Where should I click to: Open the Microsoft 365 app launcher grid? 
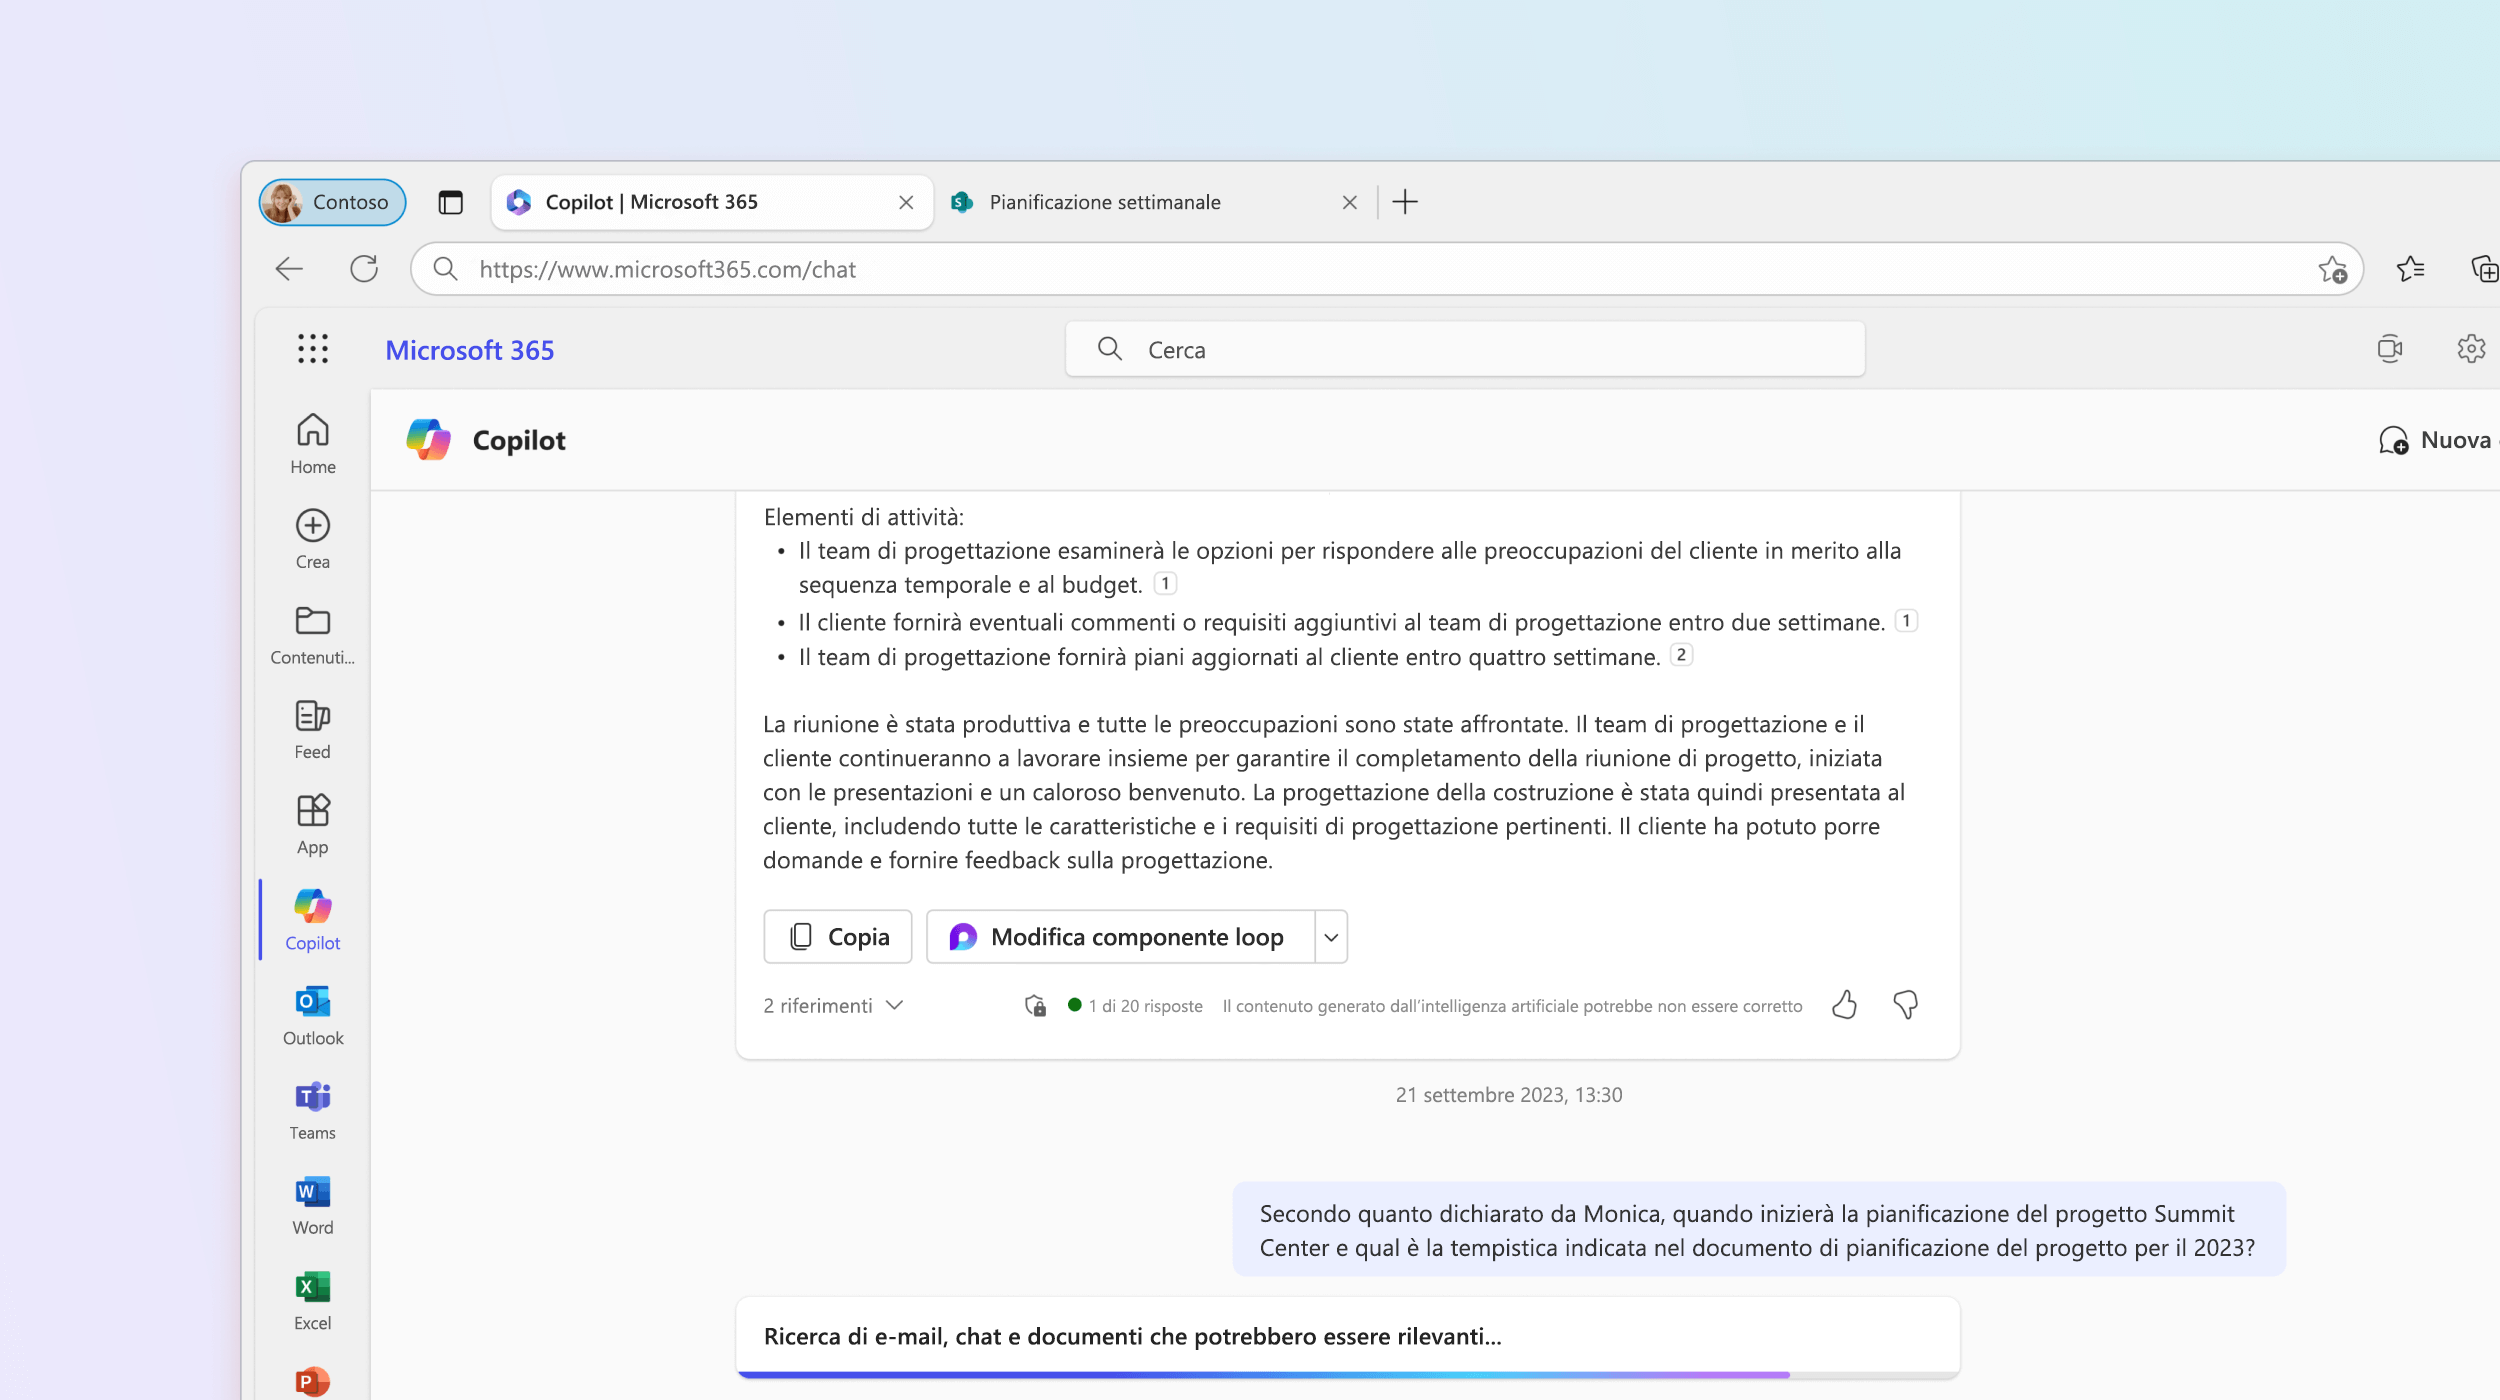click(x=312, y=349)
